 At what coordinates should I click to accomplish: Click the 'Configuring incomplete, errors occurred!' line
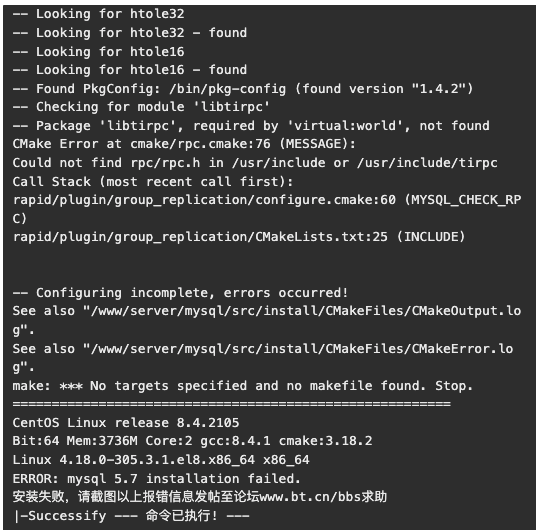point(180,293)
